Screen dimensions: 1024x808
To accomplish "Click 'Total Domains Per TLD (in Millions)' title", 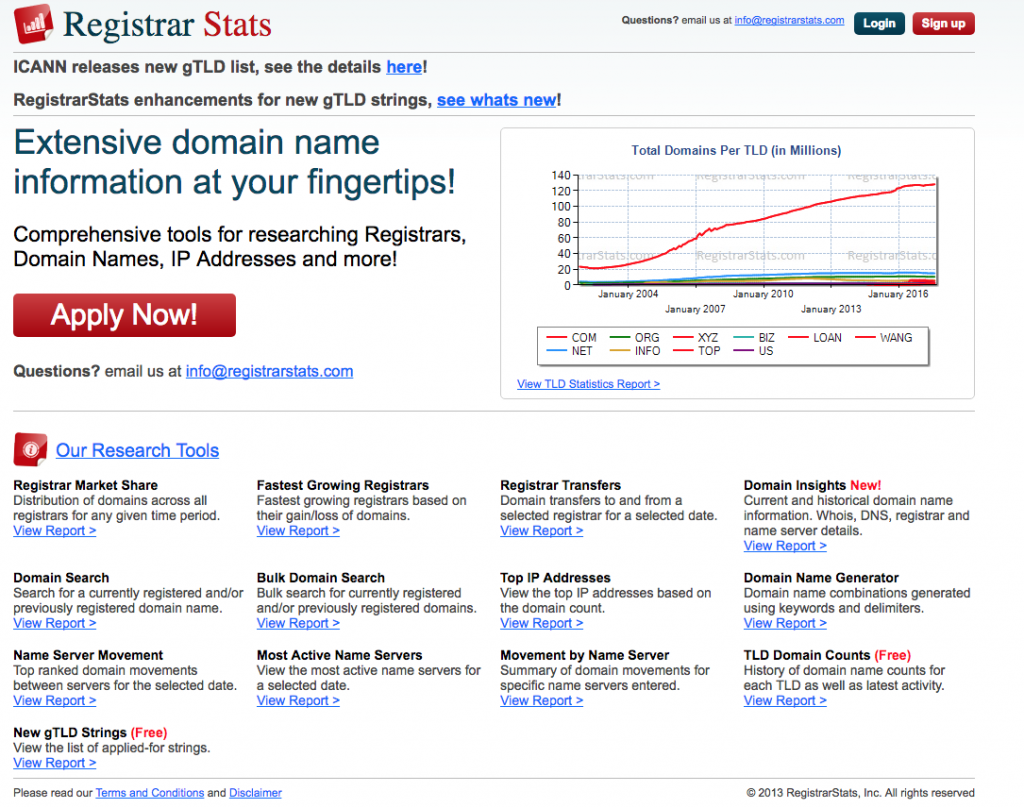I will point(736,150).
